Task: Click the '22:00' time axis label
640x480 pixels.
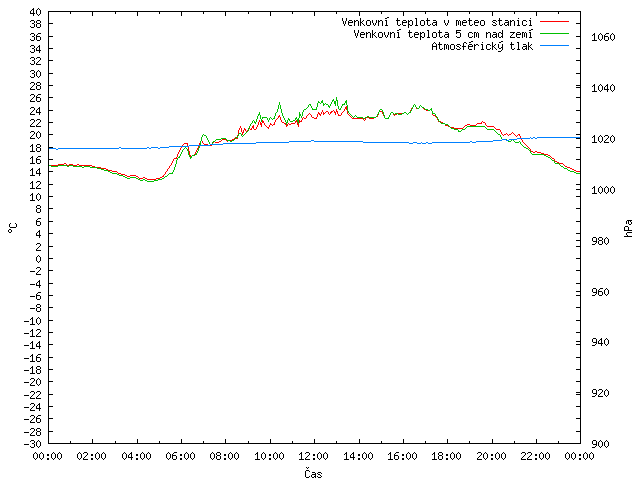Action: [x=535, y=456]
